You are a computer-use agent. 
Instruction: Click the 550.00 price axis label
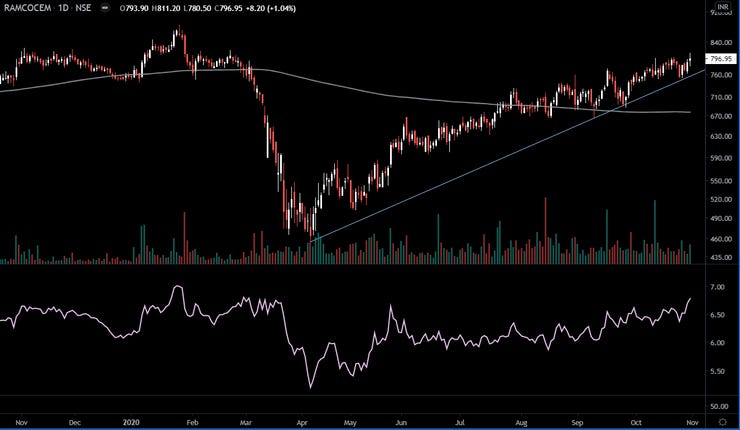point(721,181)
